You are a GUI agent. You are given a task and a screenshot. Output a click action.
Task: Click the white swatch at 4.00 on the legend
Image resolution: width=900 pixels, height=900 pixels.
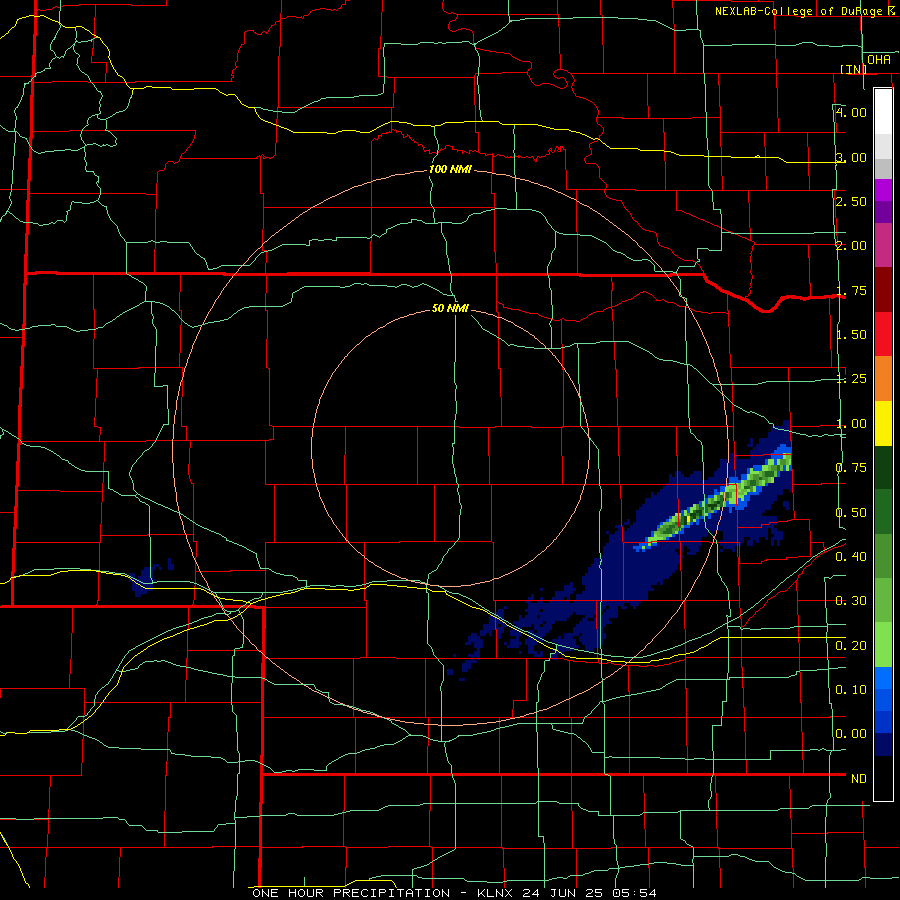883,111
